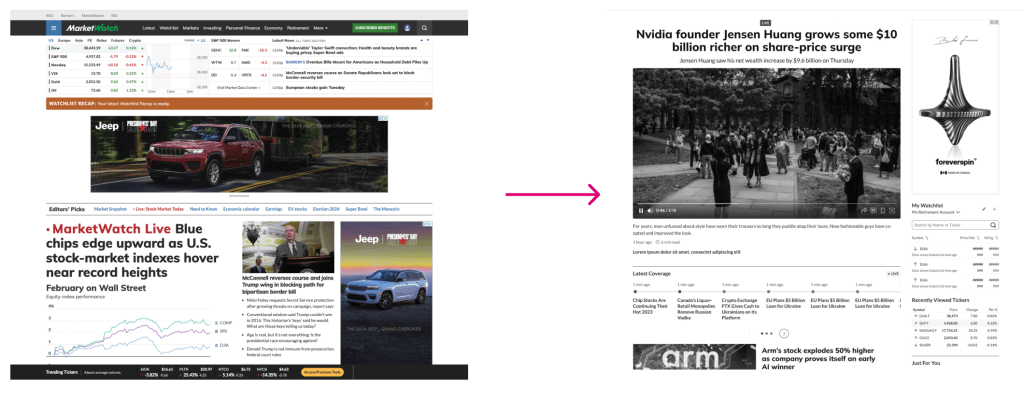Go to next Latest Coverage slide arrow

coord(784,332)
